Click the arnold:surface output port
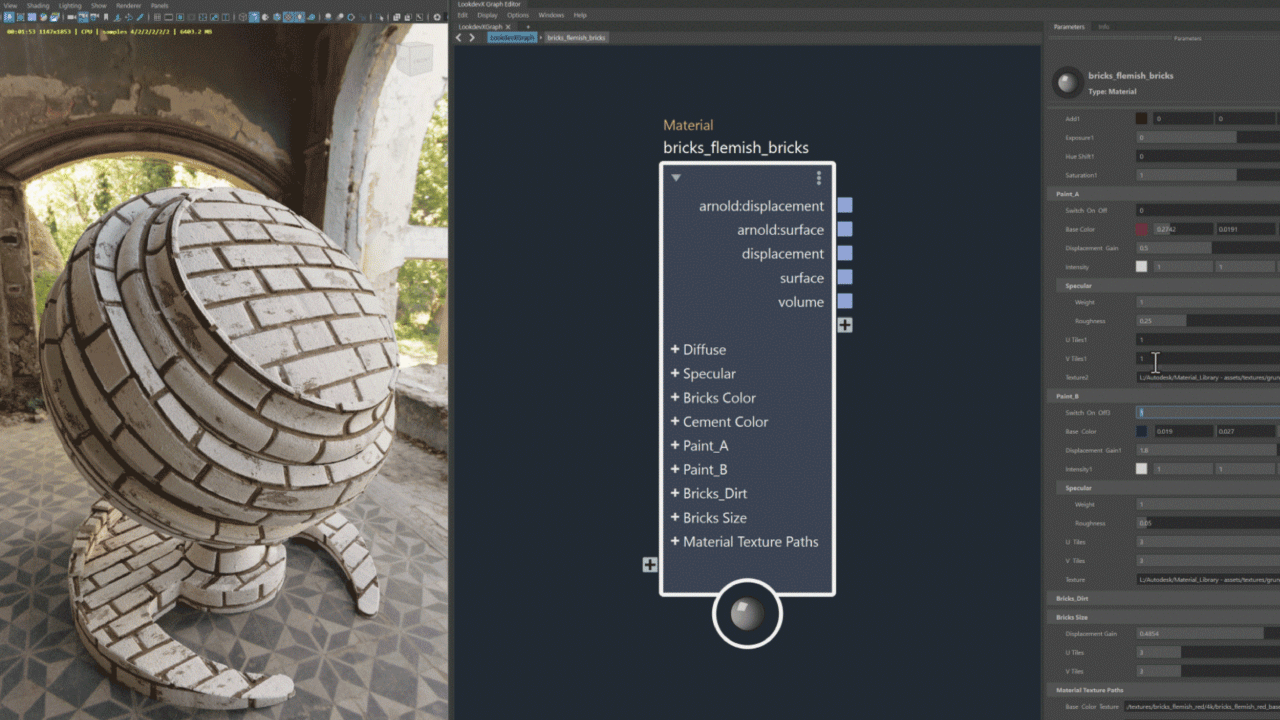This screenshot has height=720, width=1280. pos(845,229)
